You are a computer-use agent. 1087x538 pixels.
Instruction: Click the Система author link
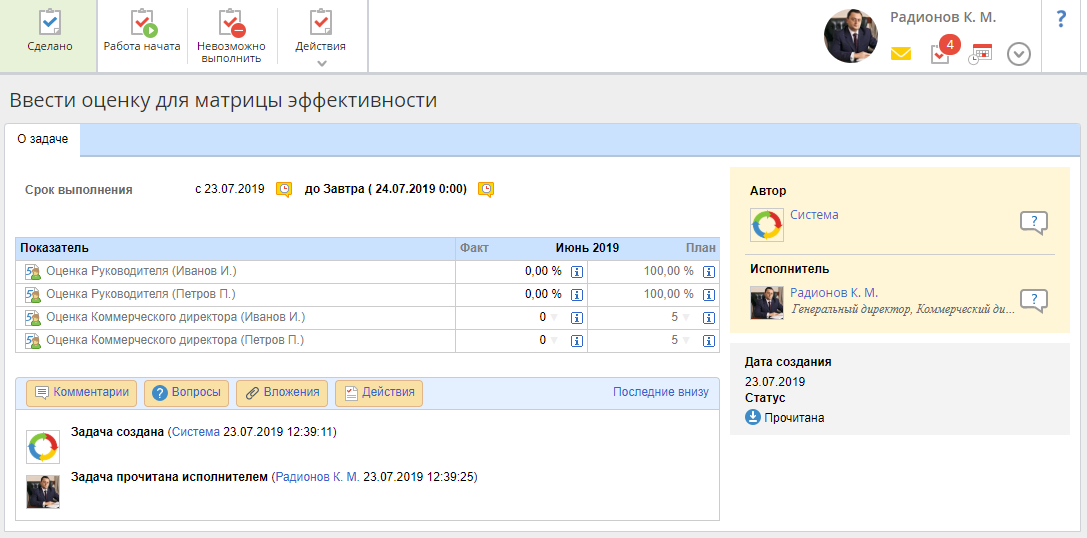point(814,215)
